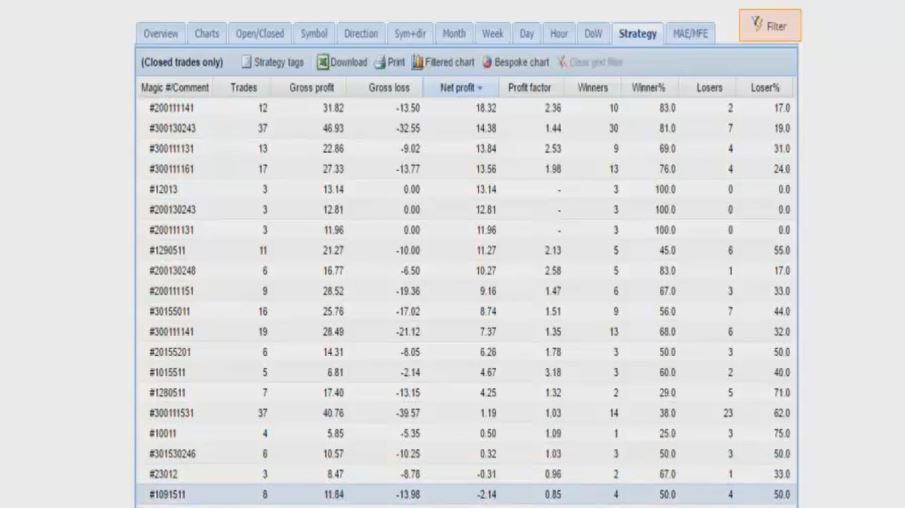
Task: Select row #1290511
Action: [466, 251]
